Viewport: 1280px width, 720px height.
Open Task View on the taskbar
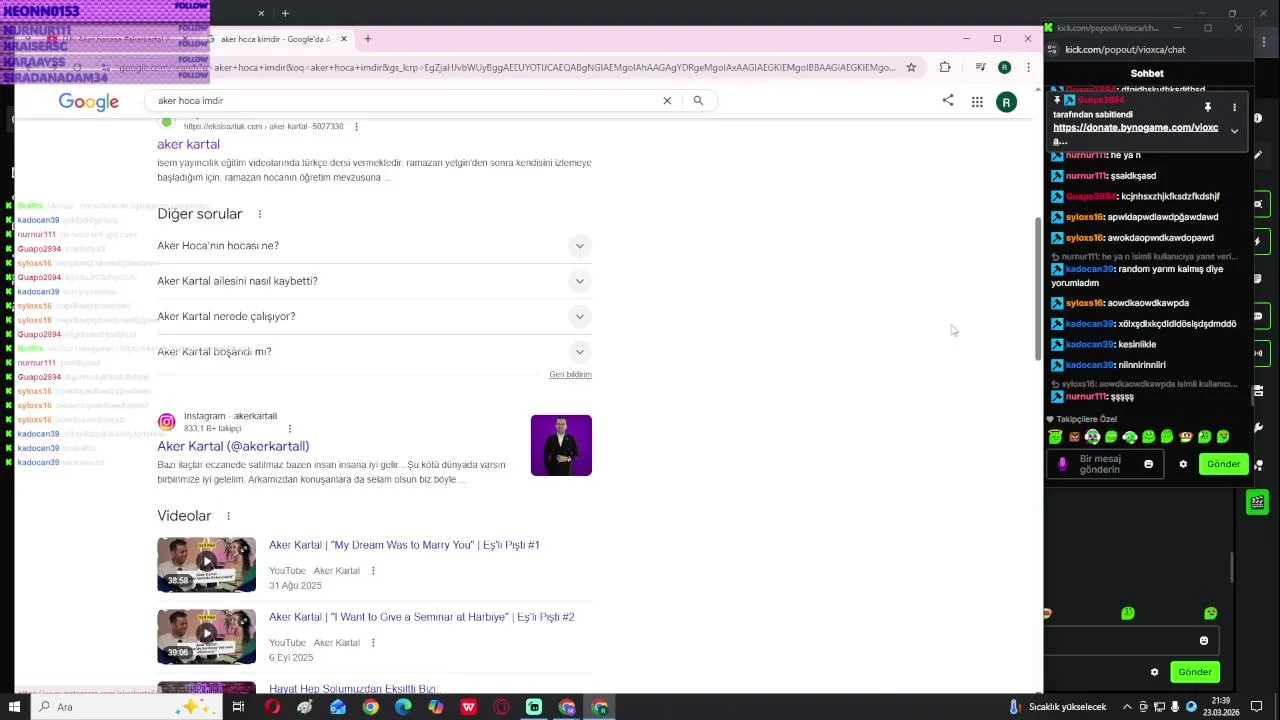click(238, 707)
